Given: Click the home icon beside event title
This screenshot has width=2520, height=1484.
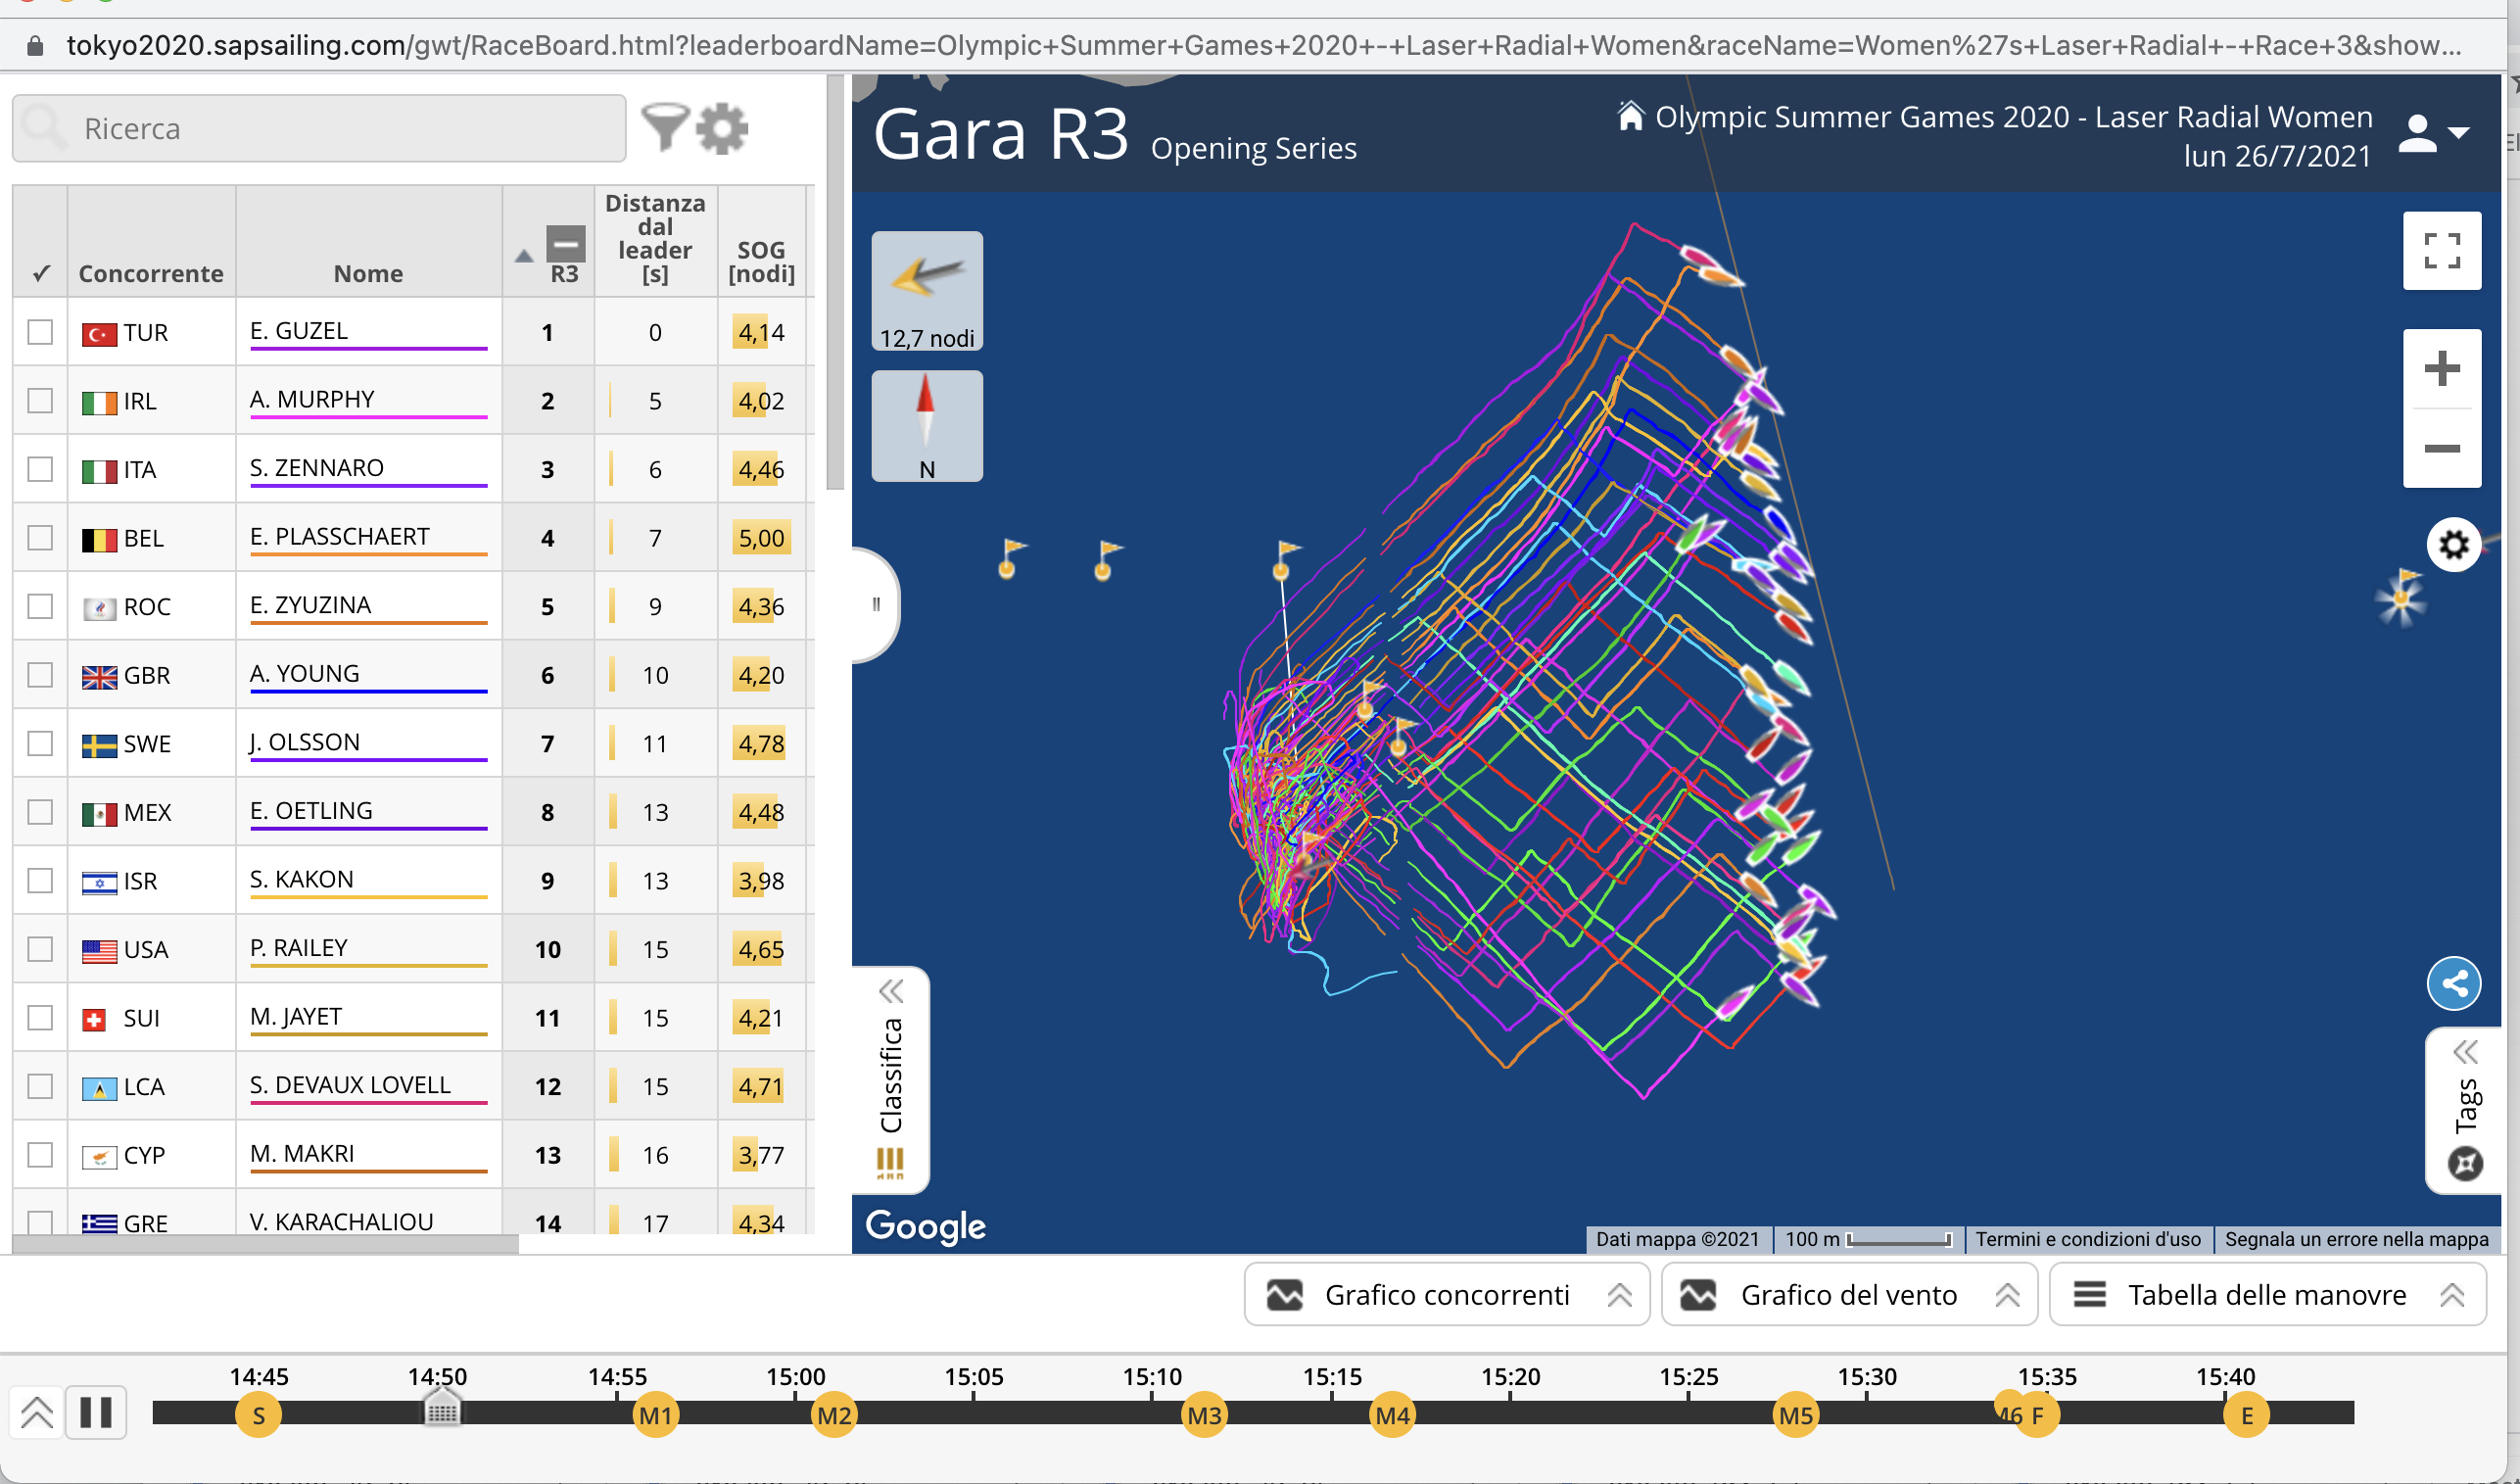Looking at the screenshot, I should tap(1630, 117).
